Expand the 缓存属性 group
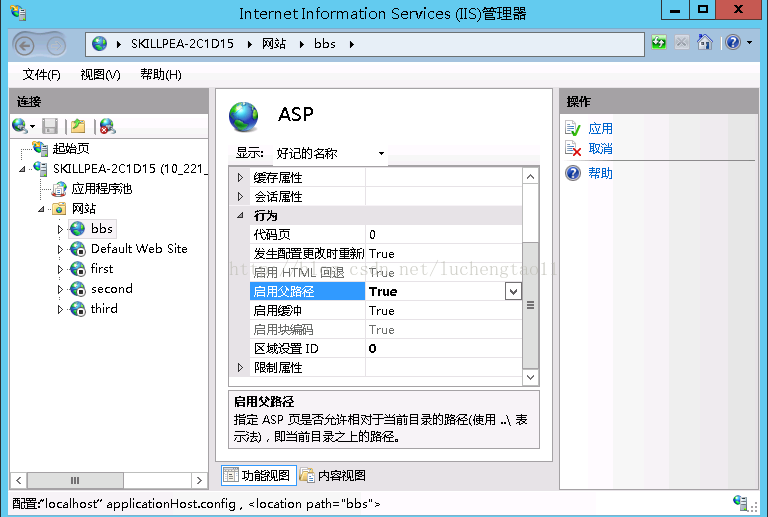Viewport: 768px width, 517px height. coord(240,177)
